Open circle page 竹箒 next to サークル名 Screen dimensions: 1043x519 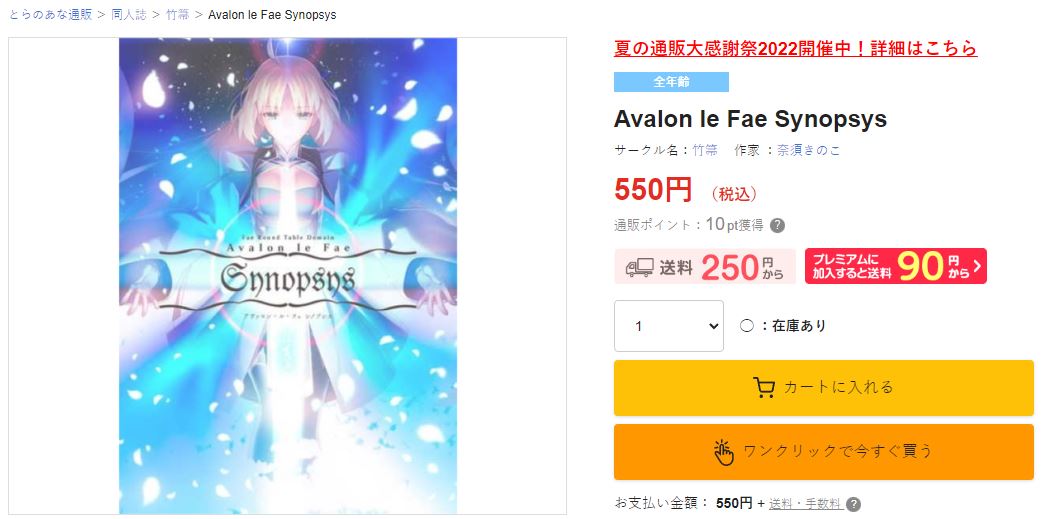point(705,150)
